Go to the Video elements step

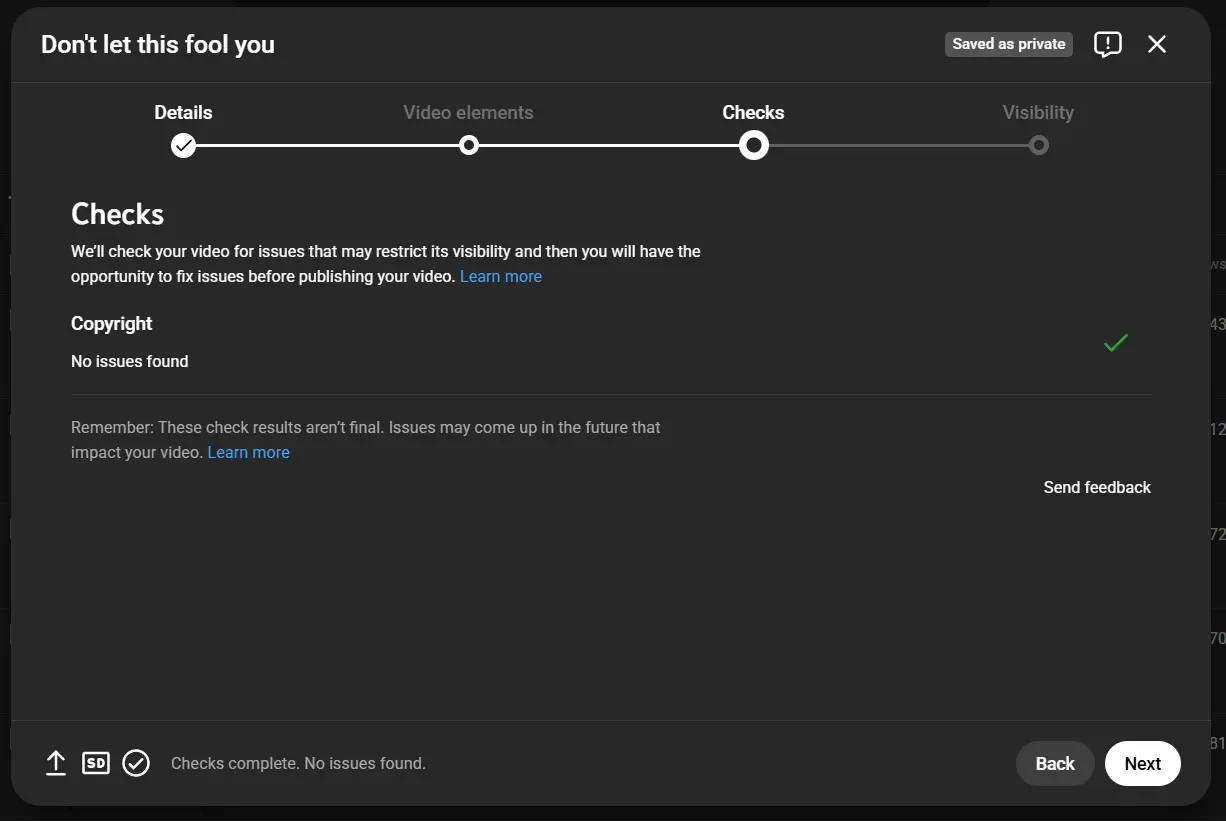click(x=468, y=112)
